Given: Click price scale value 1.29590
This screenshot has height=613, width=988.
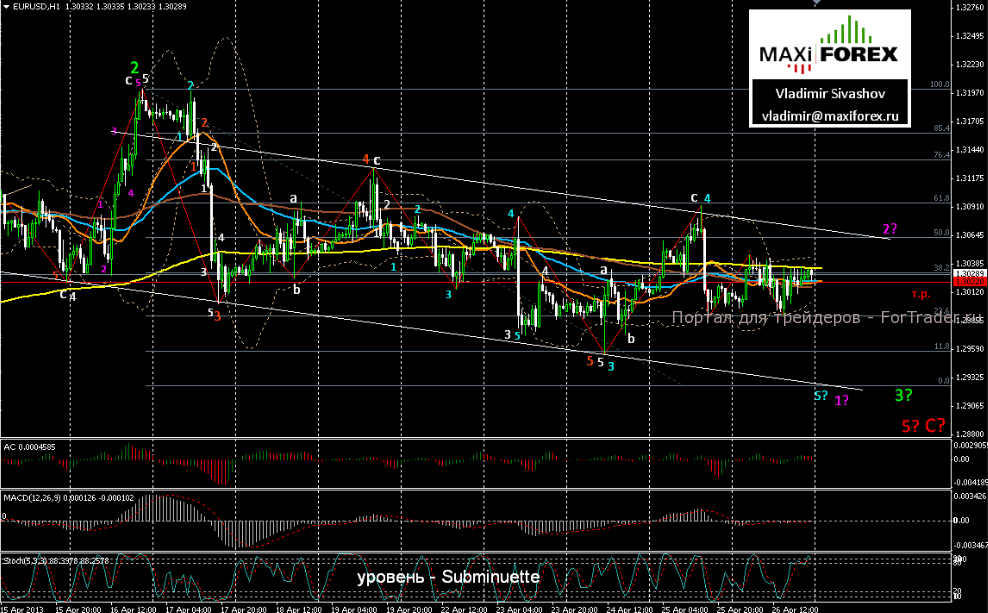Looking at the screenshot, I should (970, 349).
